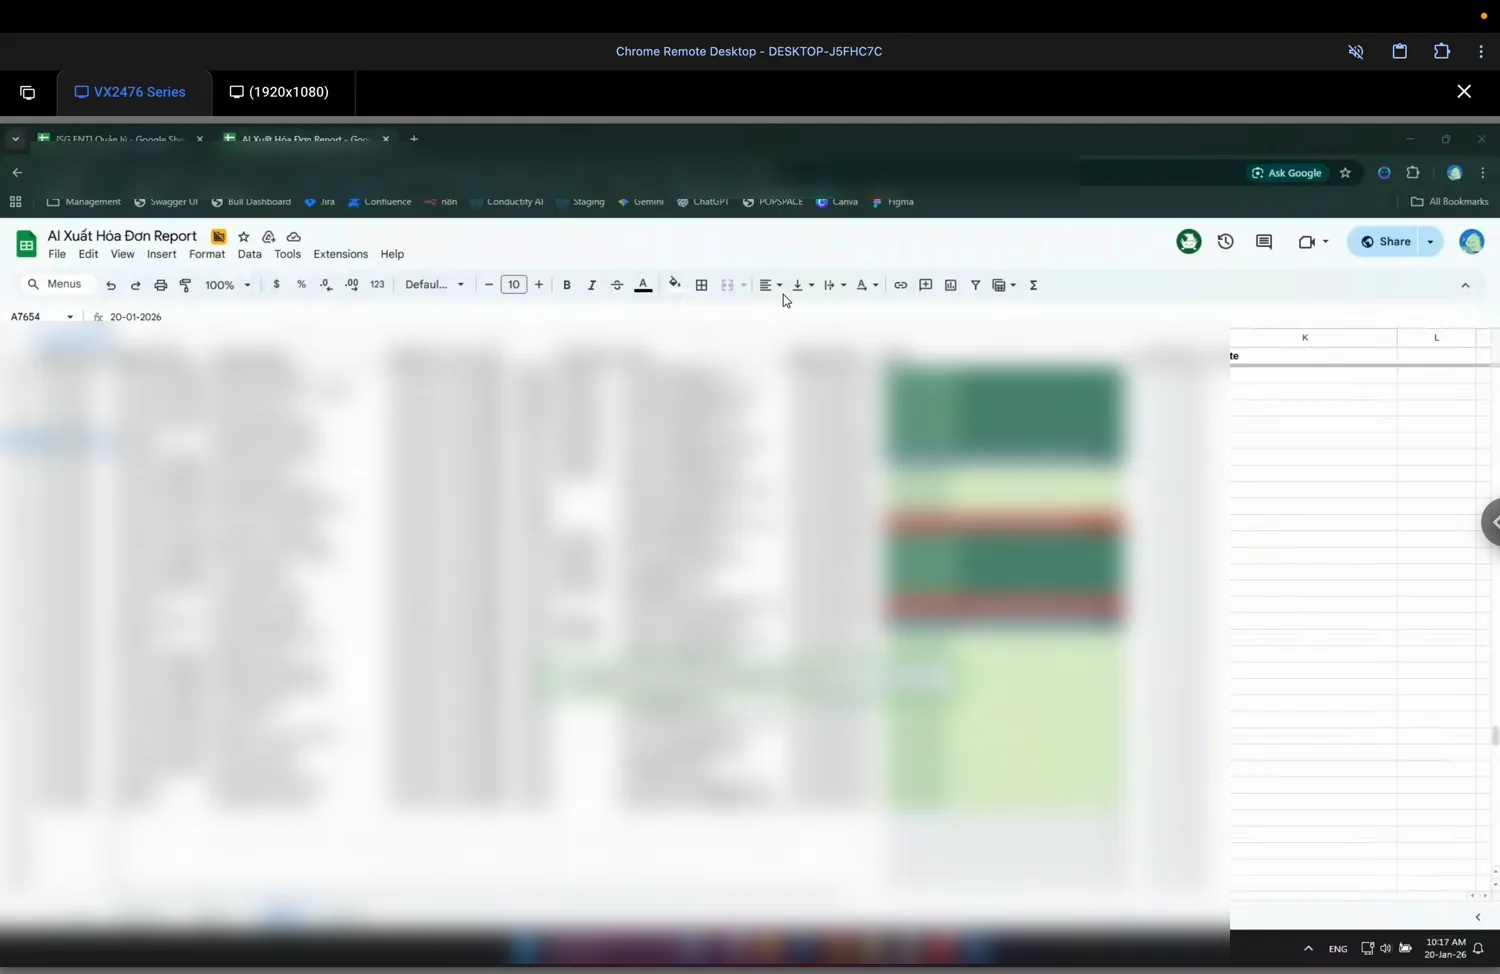Hide the menus with collapse arrow
This screenshot has height=974, width=1500.
1465,285
